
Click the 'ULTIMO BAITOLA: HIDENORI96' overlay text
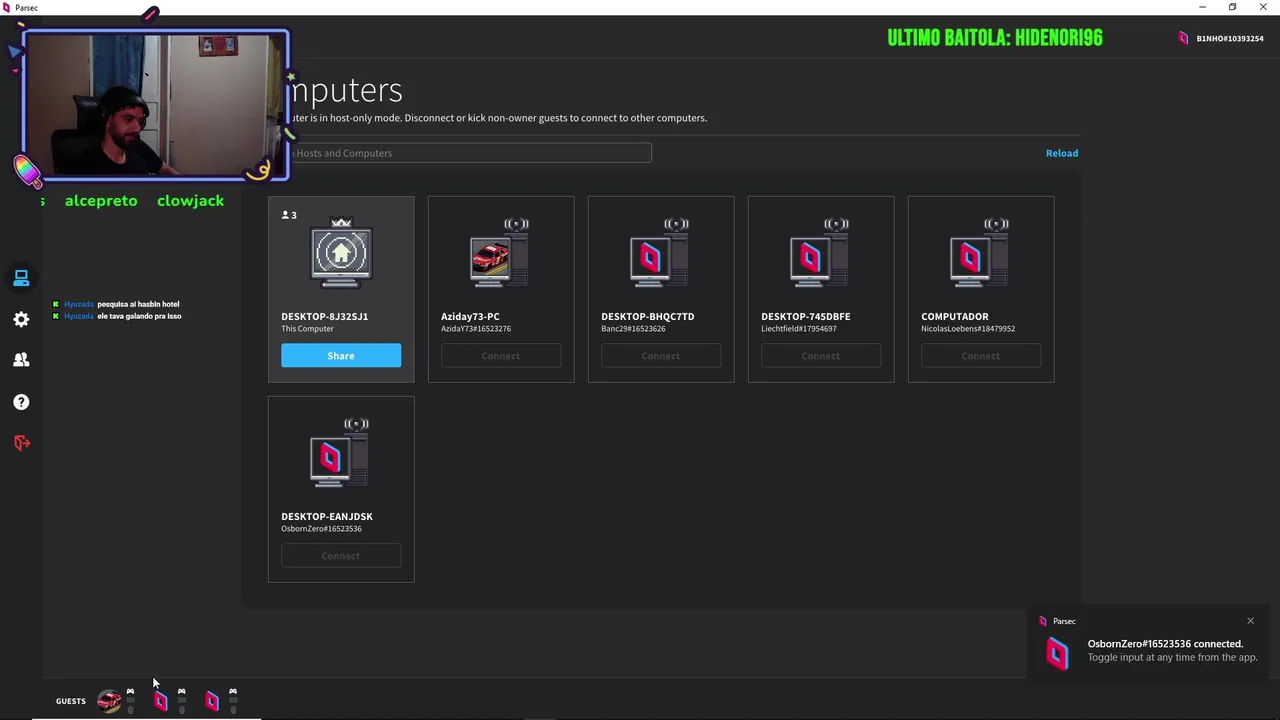[x=995, y=38]
